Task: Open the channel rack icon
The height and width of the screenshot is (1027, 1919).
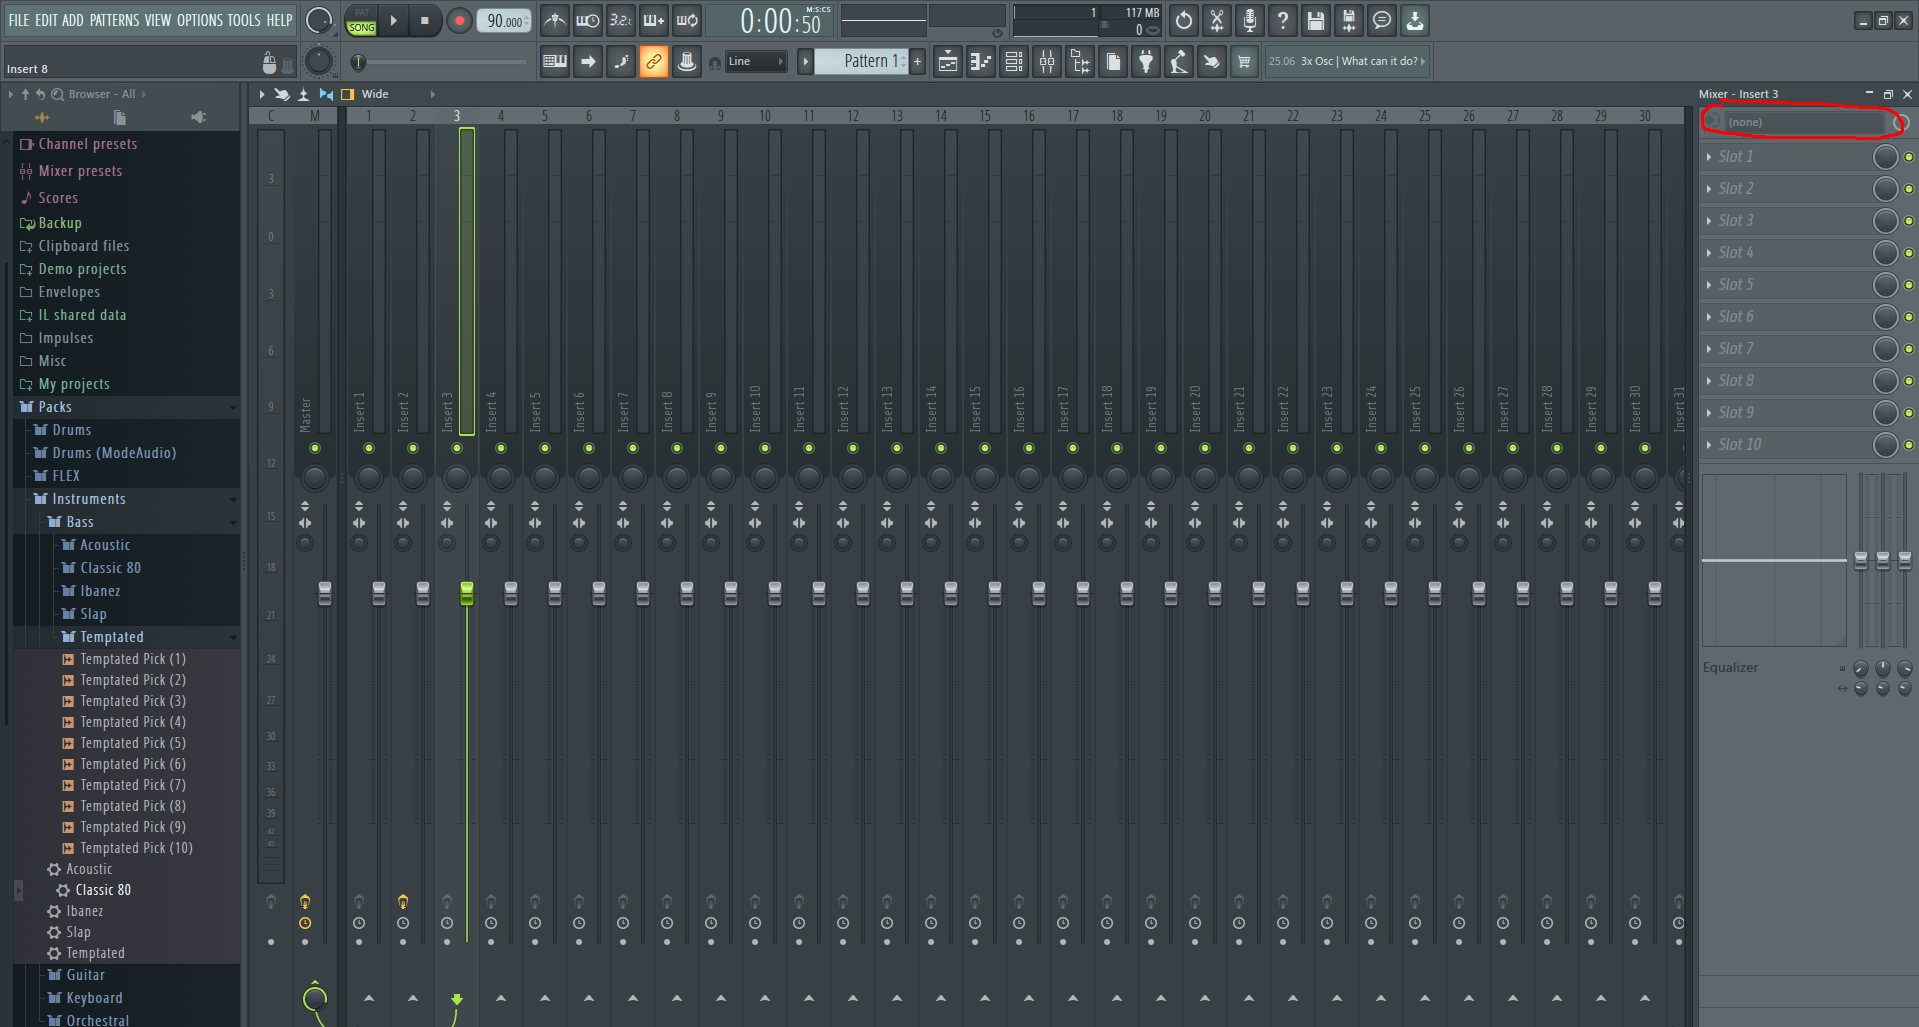Action: click(1014, 62)
